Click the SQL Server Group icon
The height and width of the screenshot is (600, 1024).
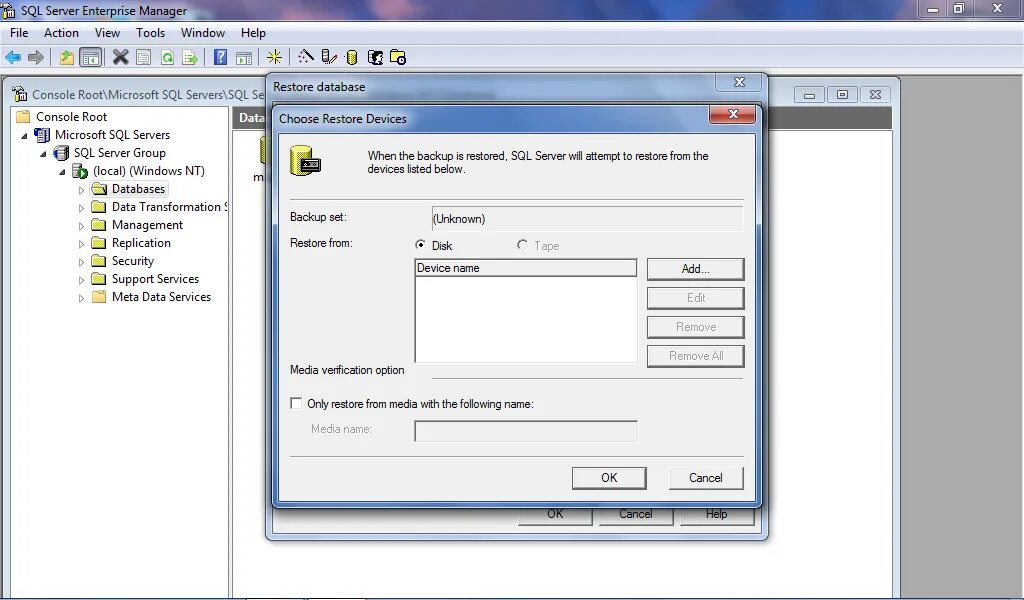point(61,153)
